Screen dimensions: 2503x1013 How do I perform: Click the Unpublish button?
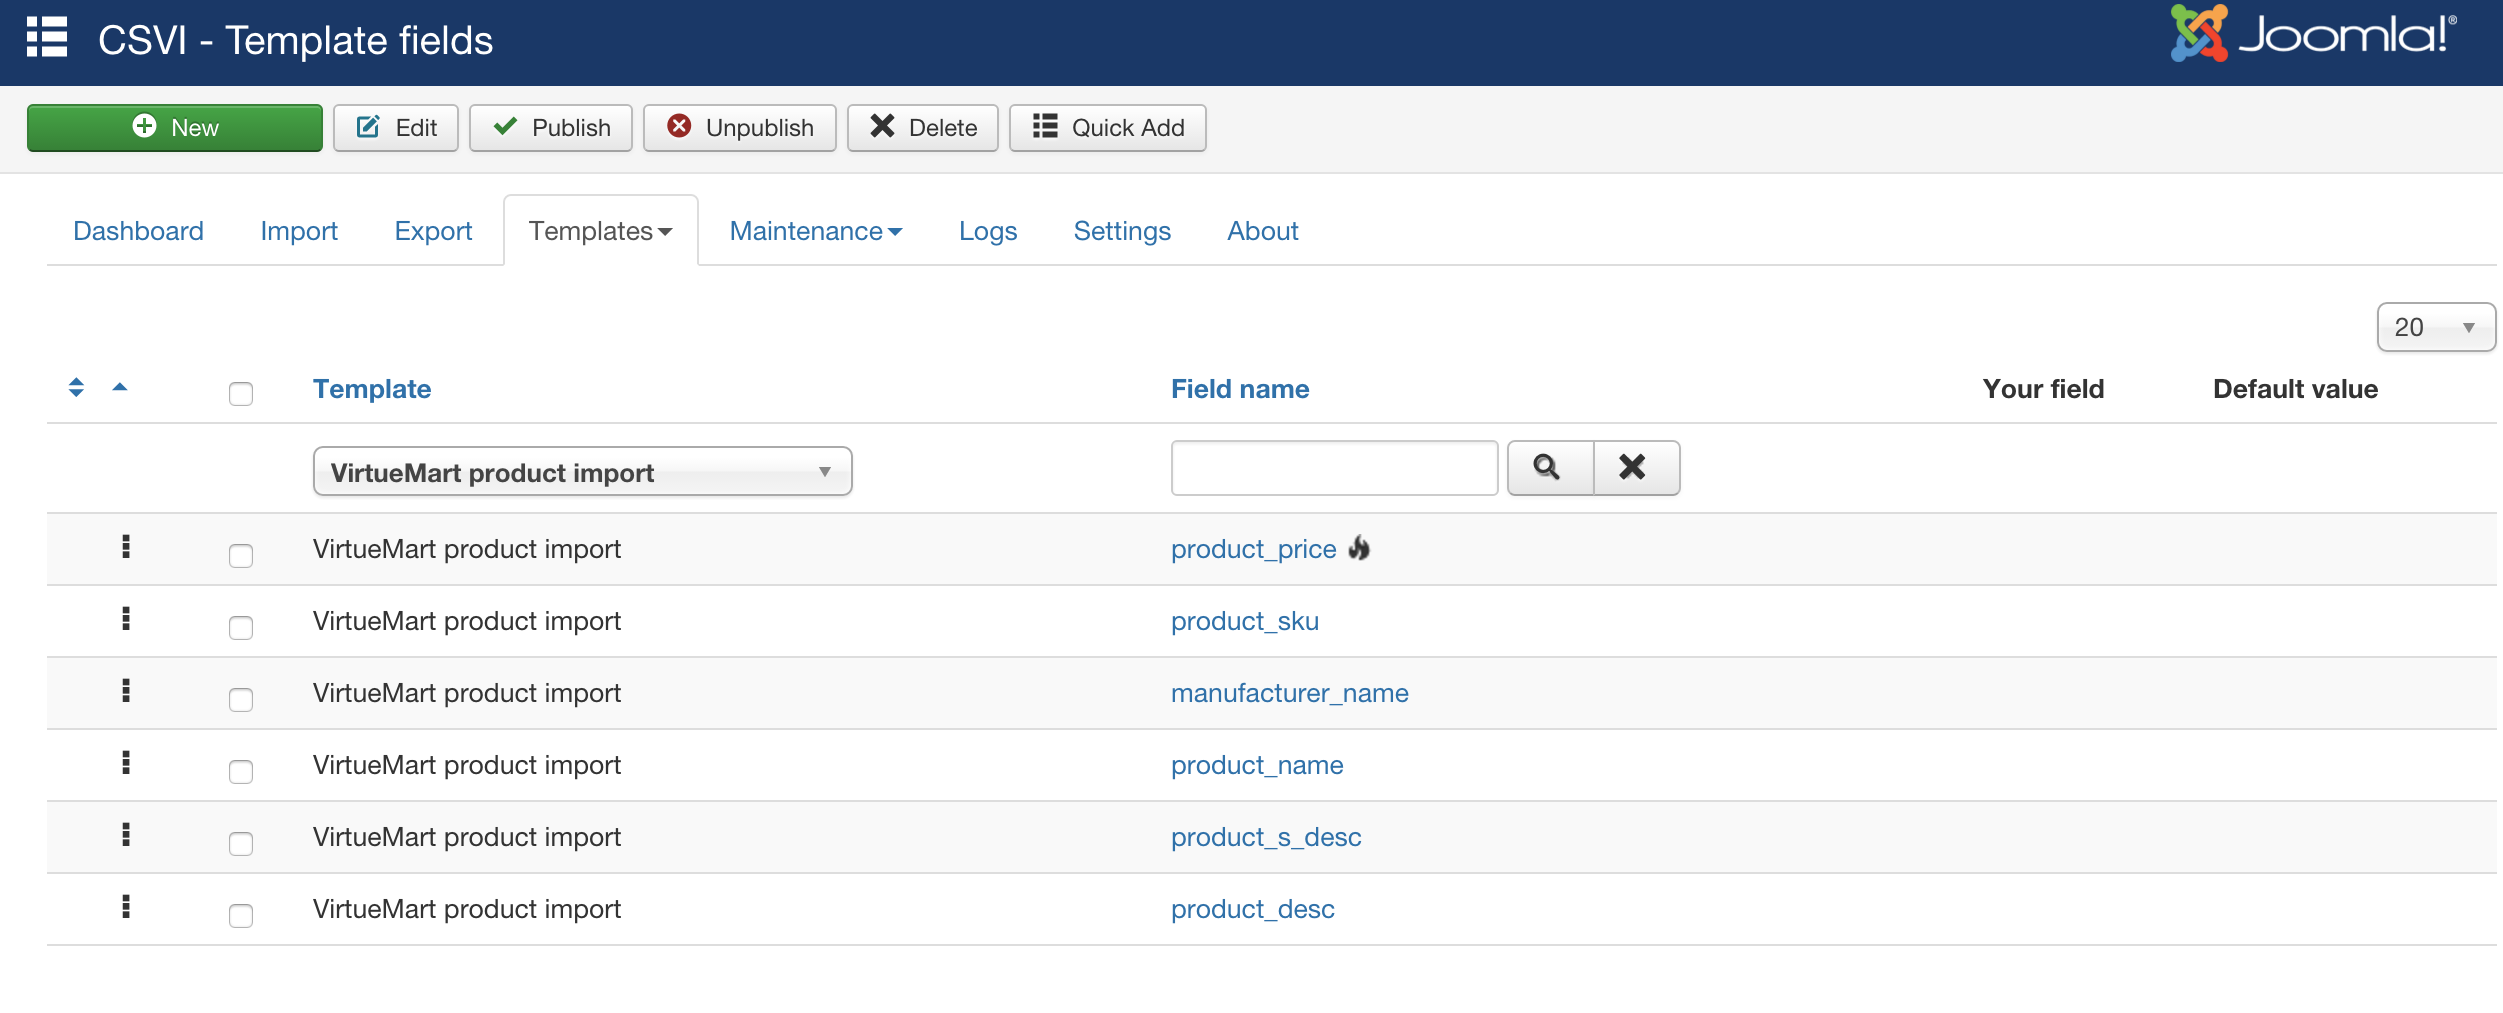[x=740, y=128]
